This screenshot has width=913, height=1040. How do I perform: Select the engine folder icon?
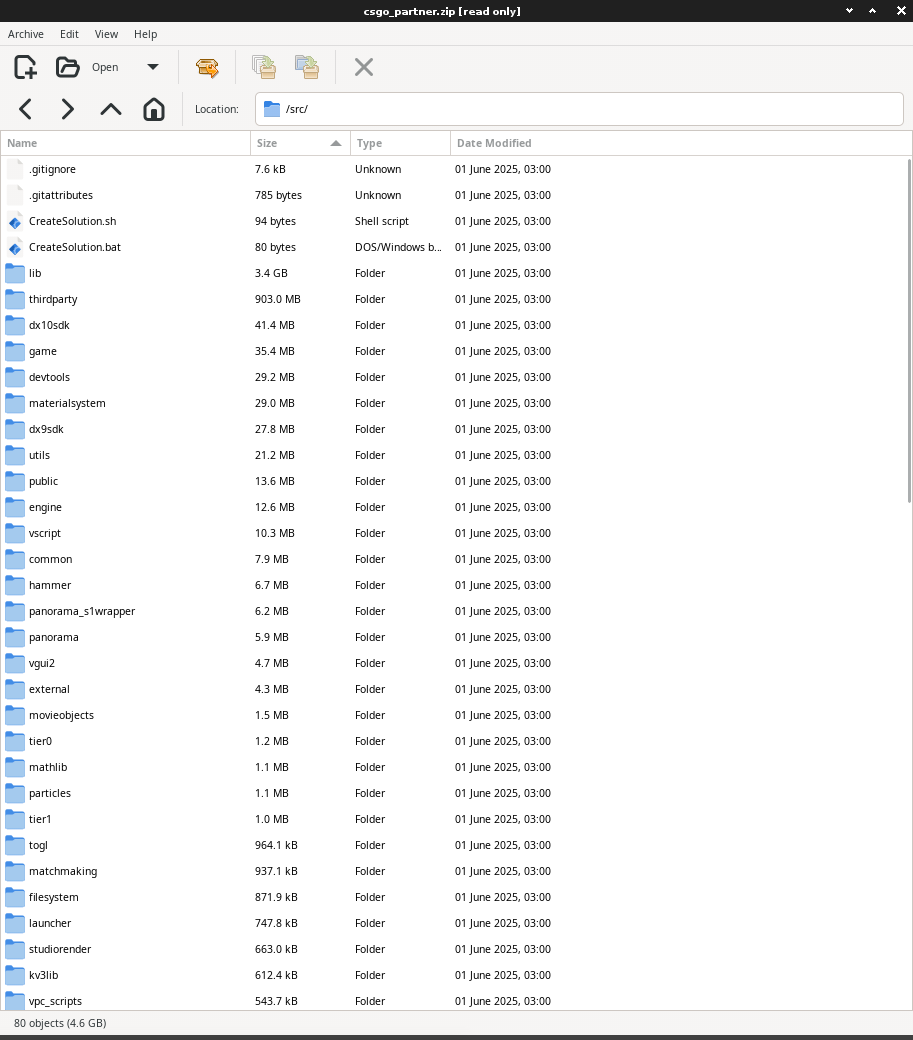[15, 507]
